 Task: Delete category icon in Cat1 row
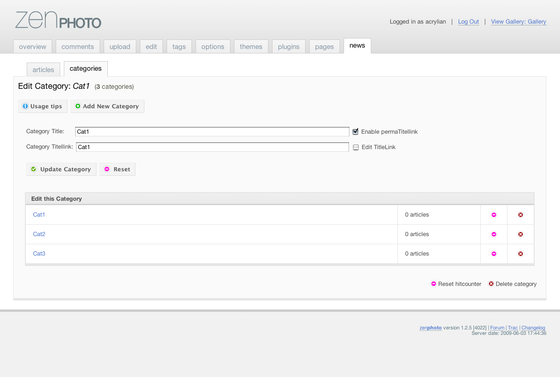[x=520, y=215]
